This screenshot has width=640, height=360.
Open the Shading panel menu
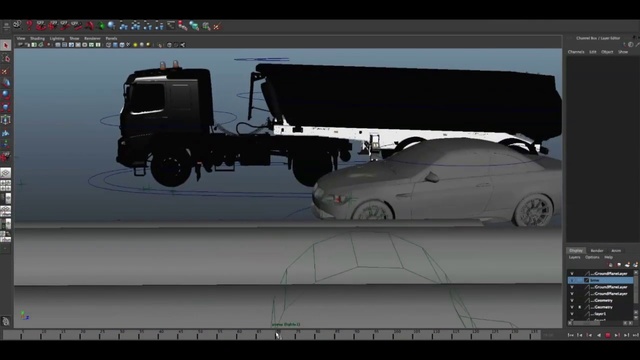coord(37,38)
